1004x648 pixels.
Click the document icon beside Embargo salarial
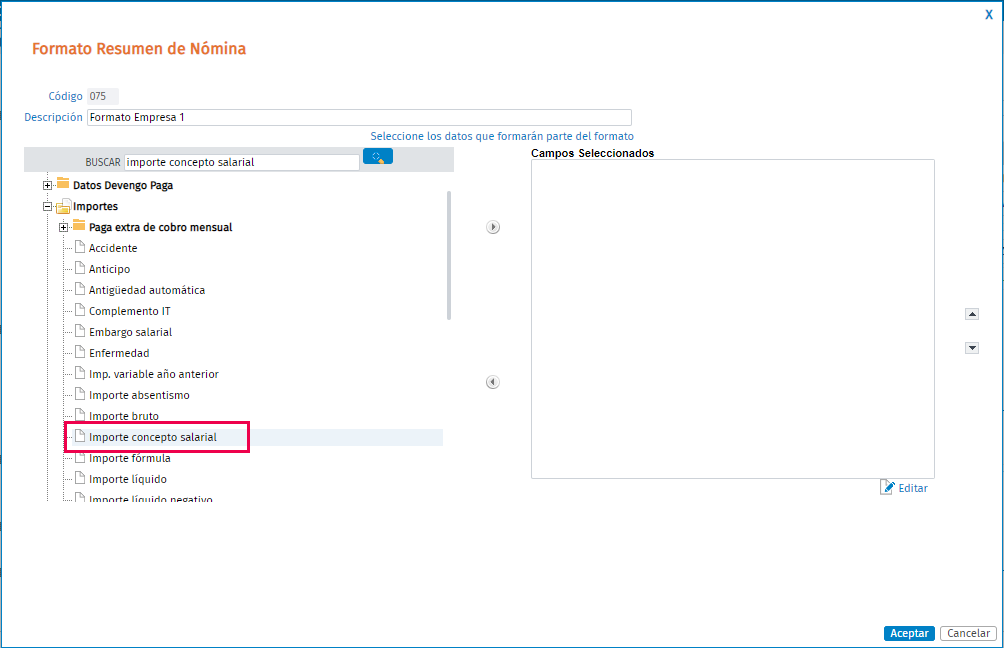(80, 331)
